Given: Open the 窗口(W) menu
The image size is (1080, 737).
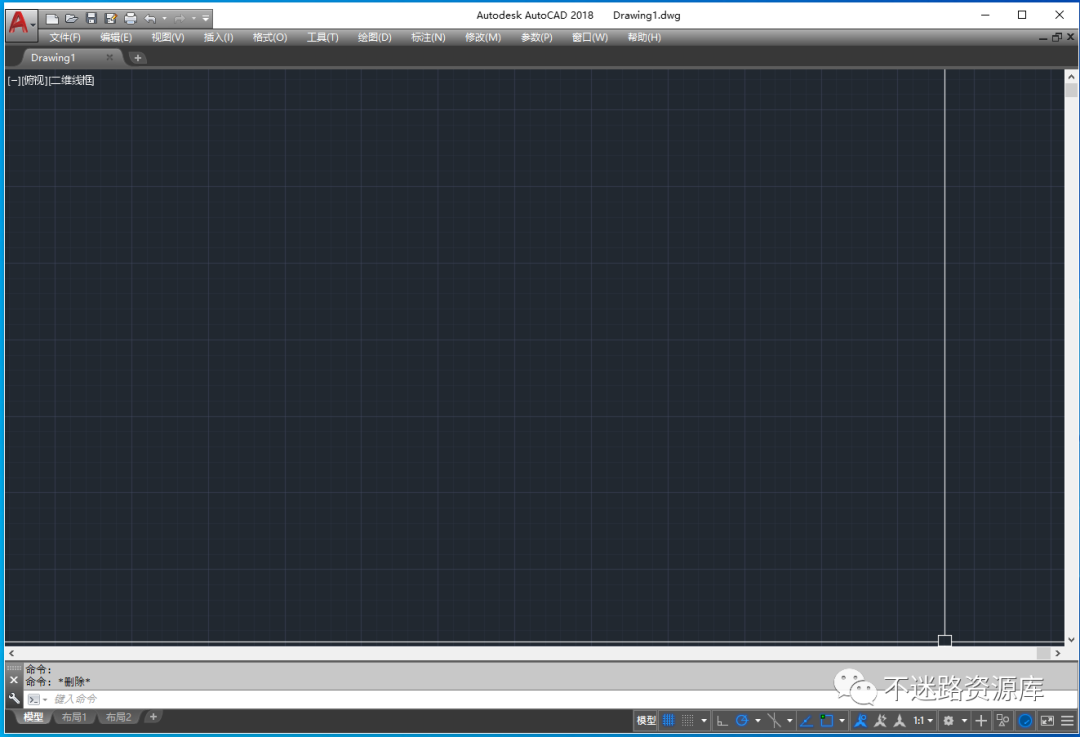Looking at the screenshot, I should [590, 37].
